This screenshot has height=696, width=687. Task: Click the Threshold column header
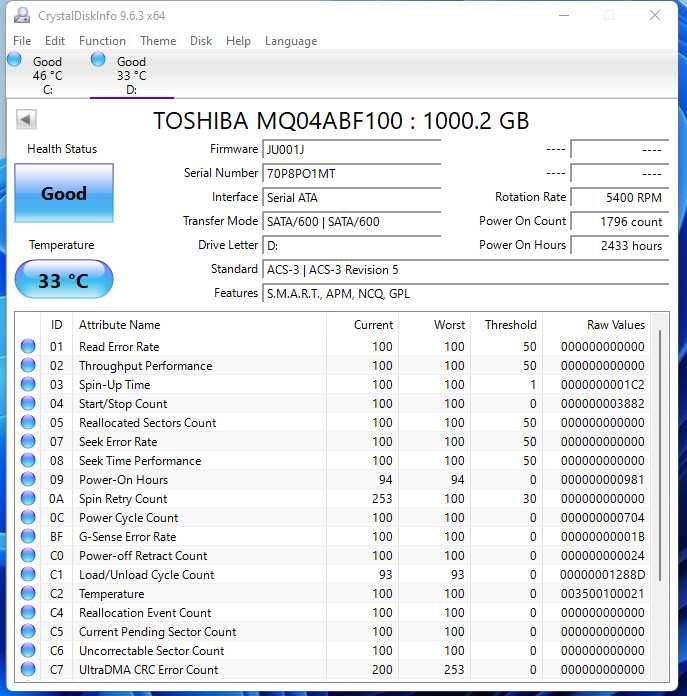click(x=506, y=324)
